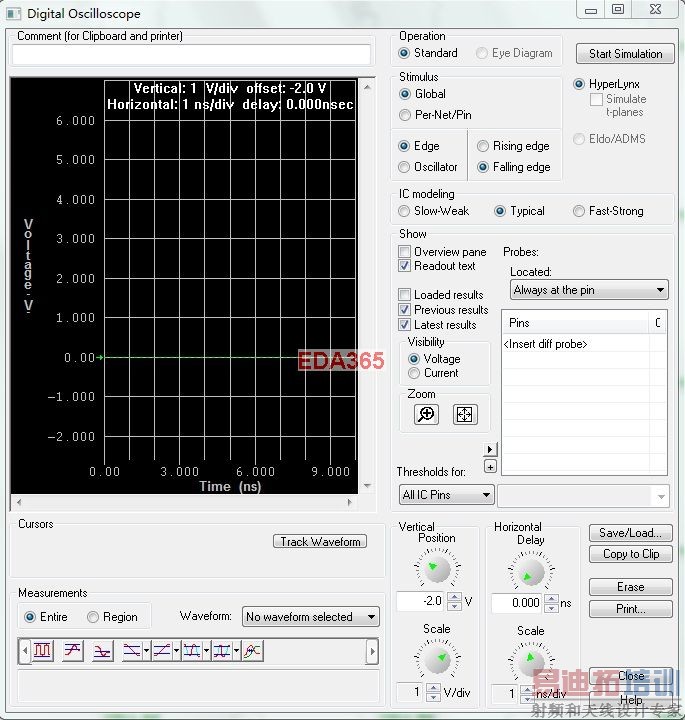The height and width of the screenshot is (720, 685).
Task: Increase Vertical Position with the up stepper
Action: tap(455, 596)
